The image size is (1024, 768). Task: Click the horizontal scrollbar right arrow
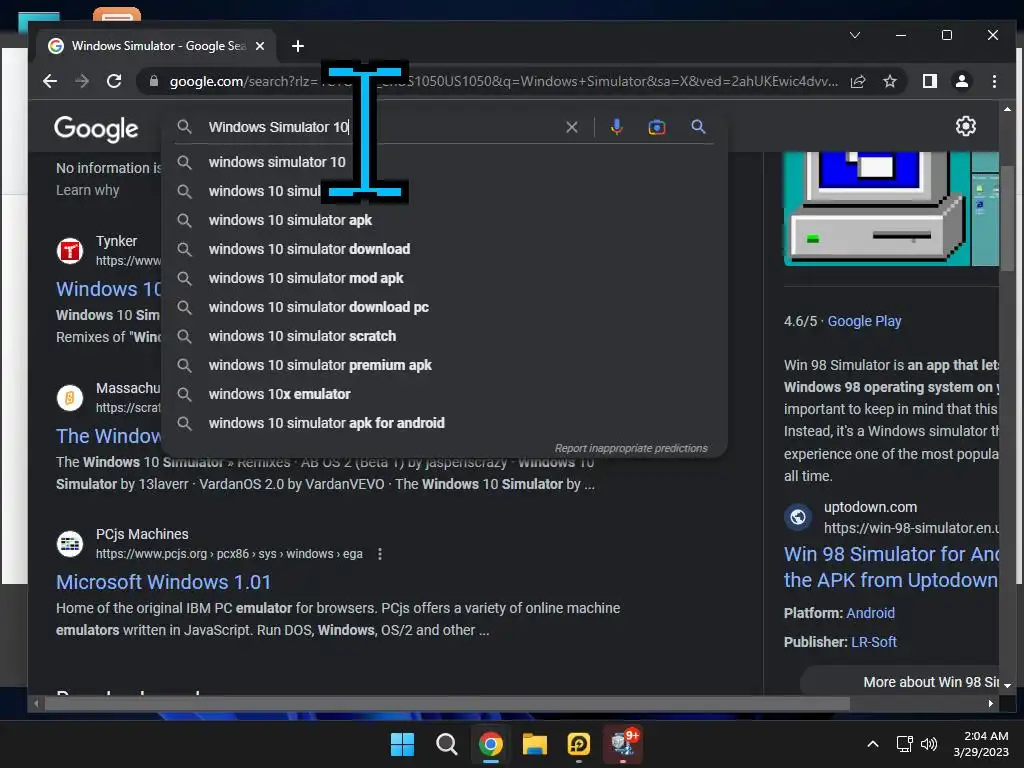coord(991,703)
